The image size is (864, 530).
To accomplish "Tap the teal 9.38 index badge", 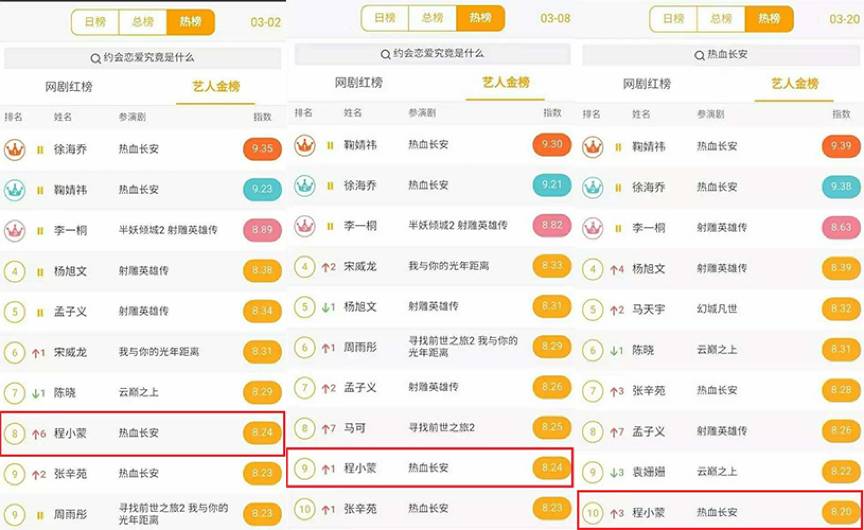I will [x=840, y=187].
